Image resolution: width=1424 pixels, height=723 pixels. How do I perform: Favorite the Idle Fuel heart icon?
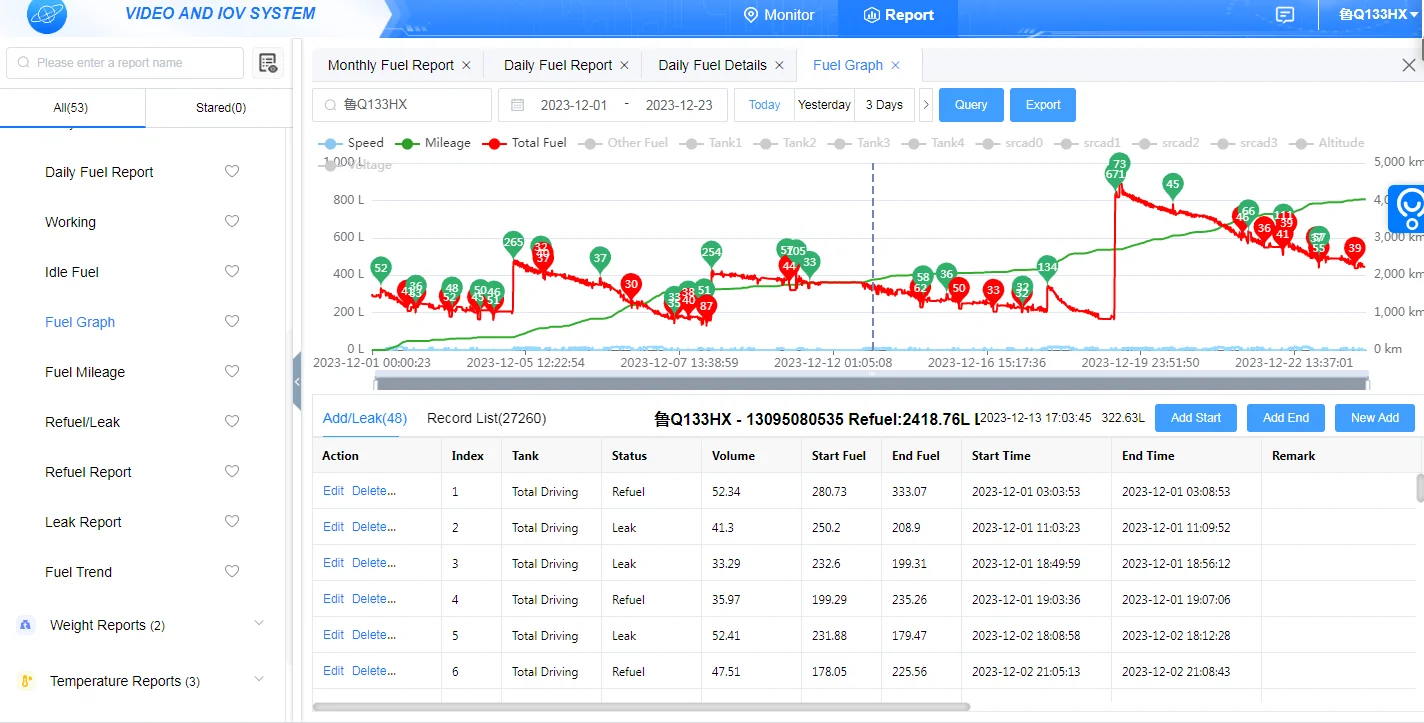point(232,272)
